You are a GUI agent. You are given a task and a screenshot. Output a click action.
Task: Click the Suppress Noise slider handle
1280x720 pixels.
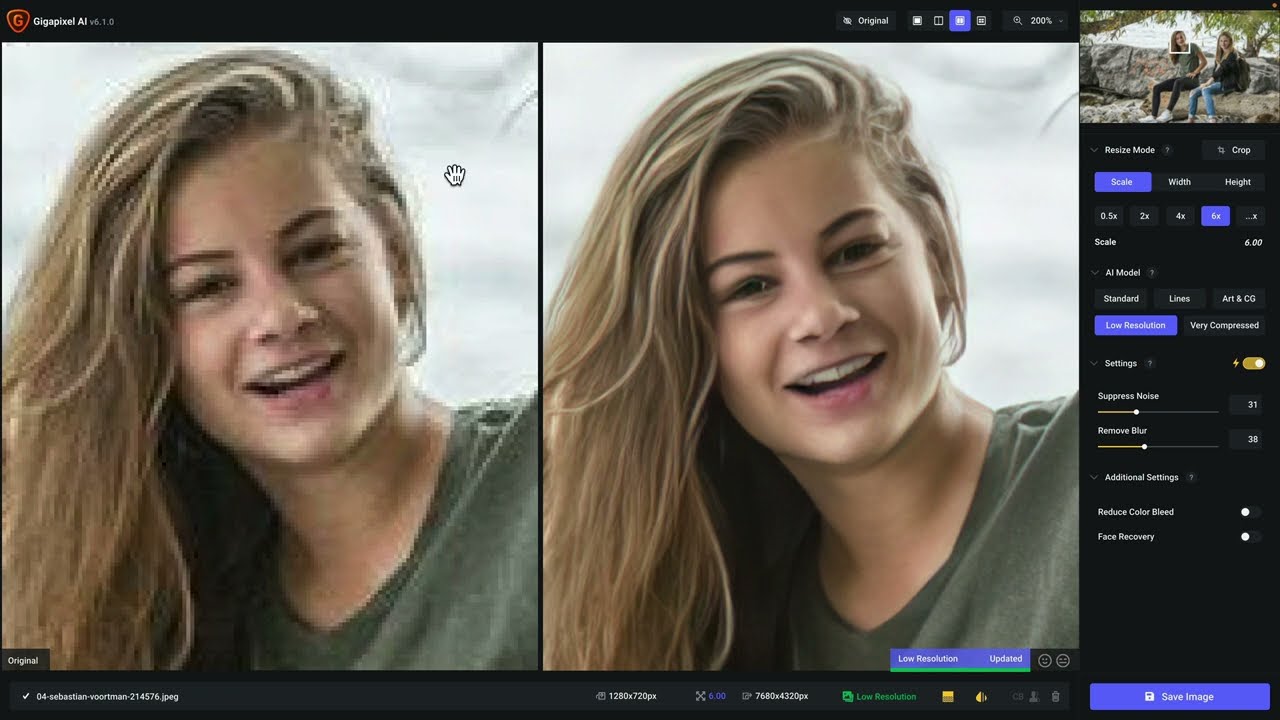click(1136, 412)
